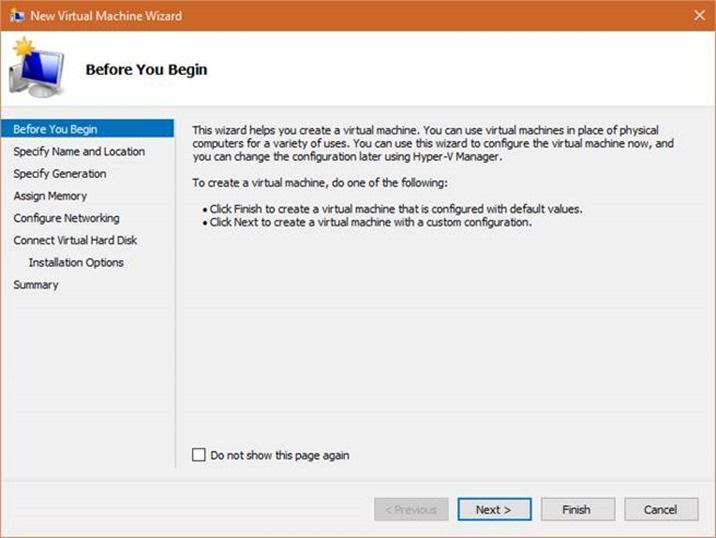Enable the Do not show this page again checkbox
The width and height of the screenshot is (716, 538).
199,456
